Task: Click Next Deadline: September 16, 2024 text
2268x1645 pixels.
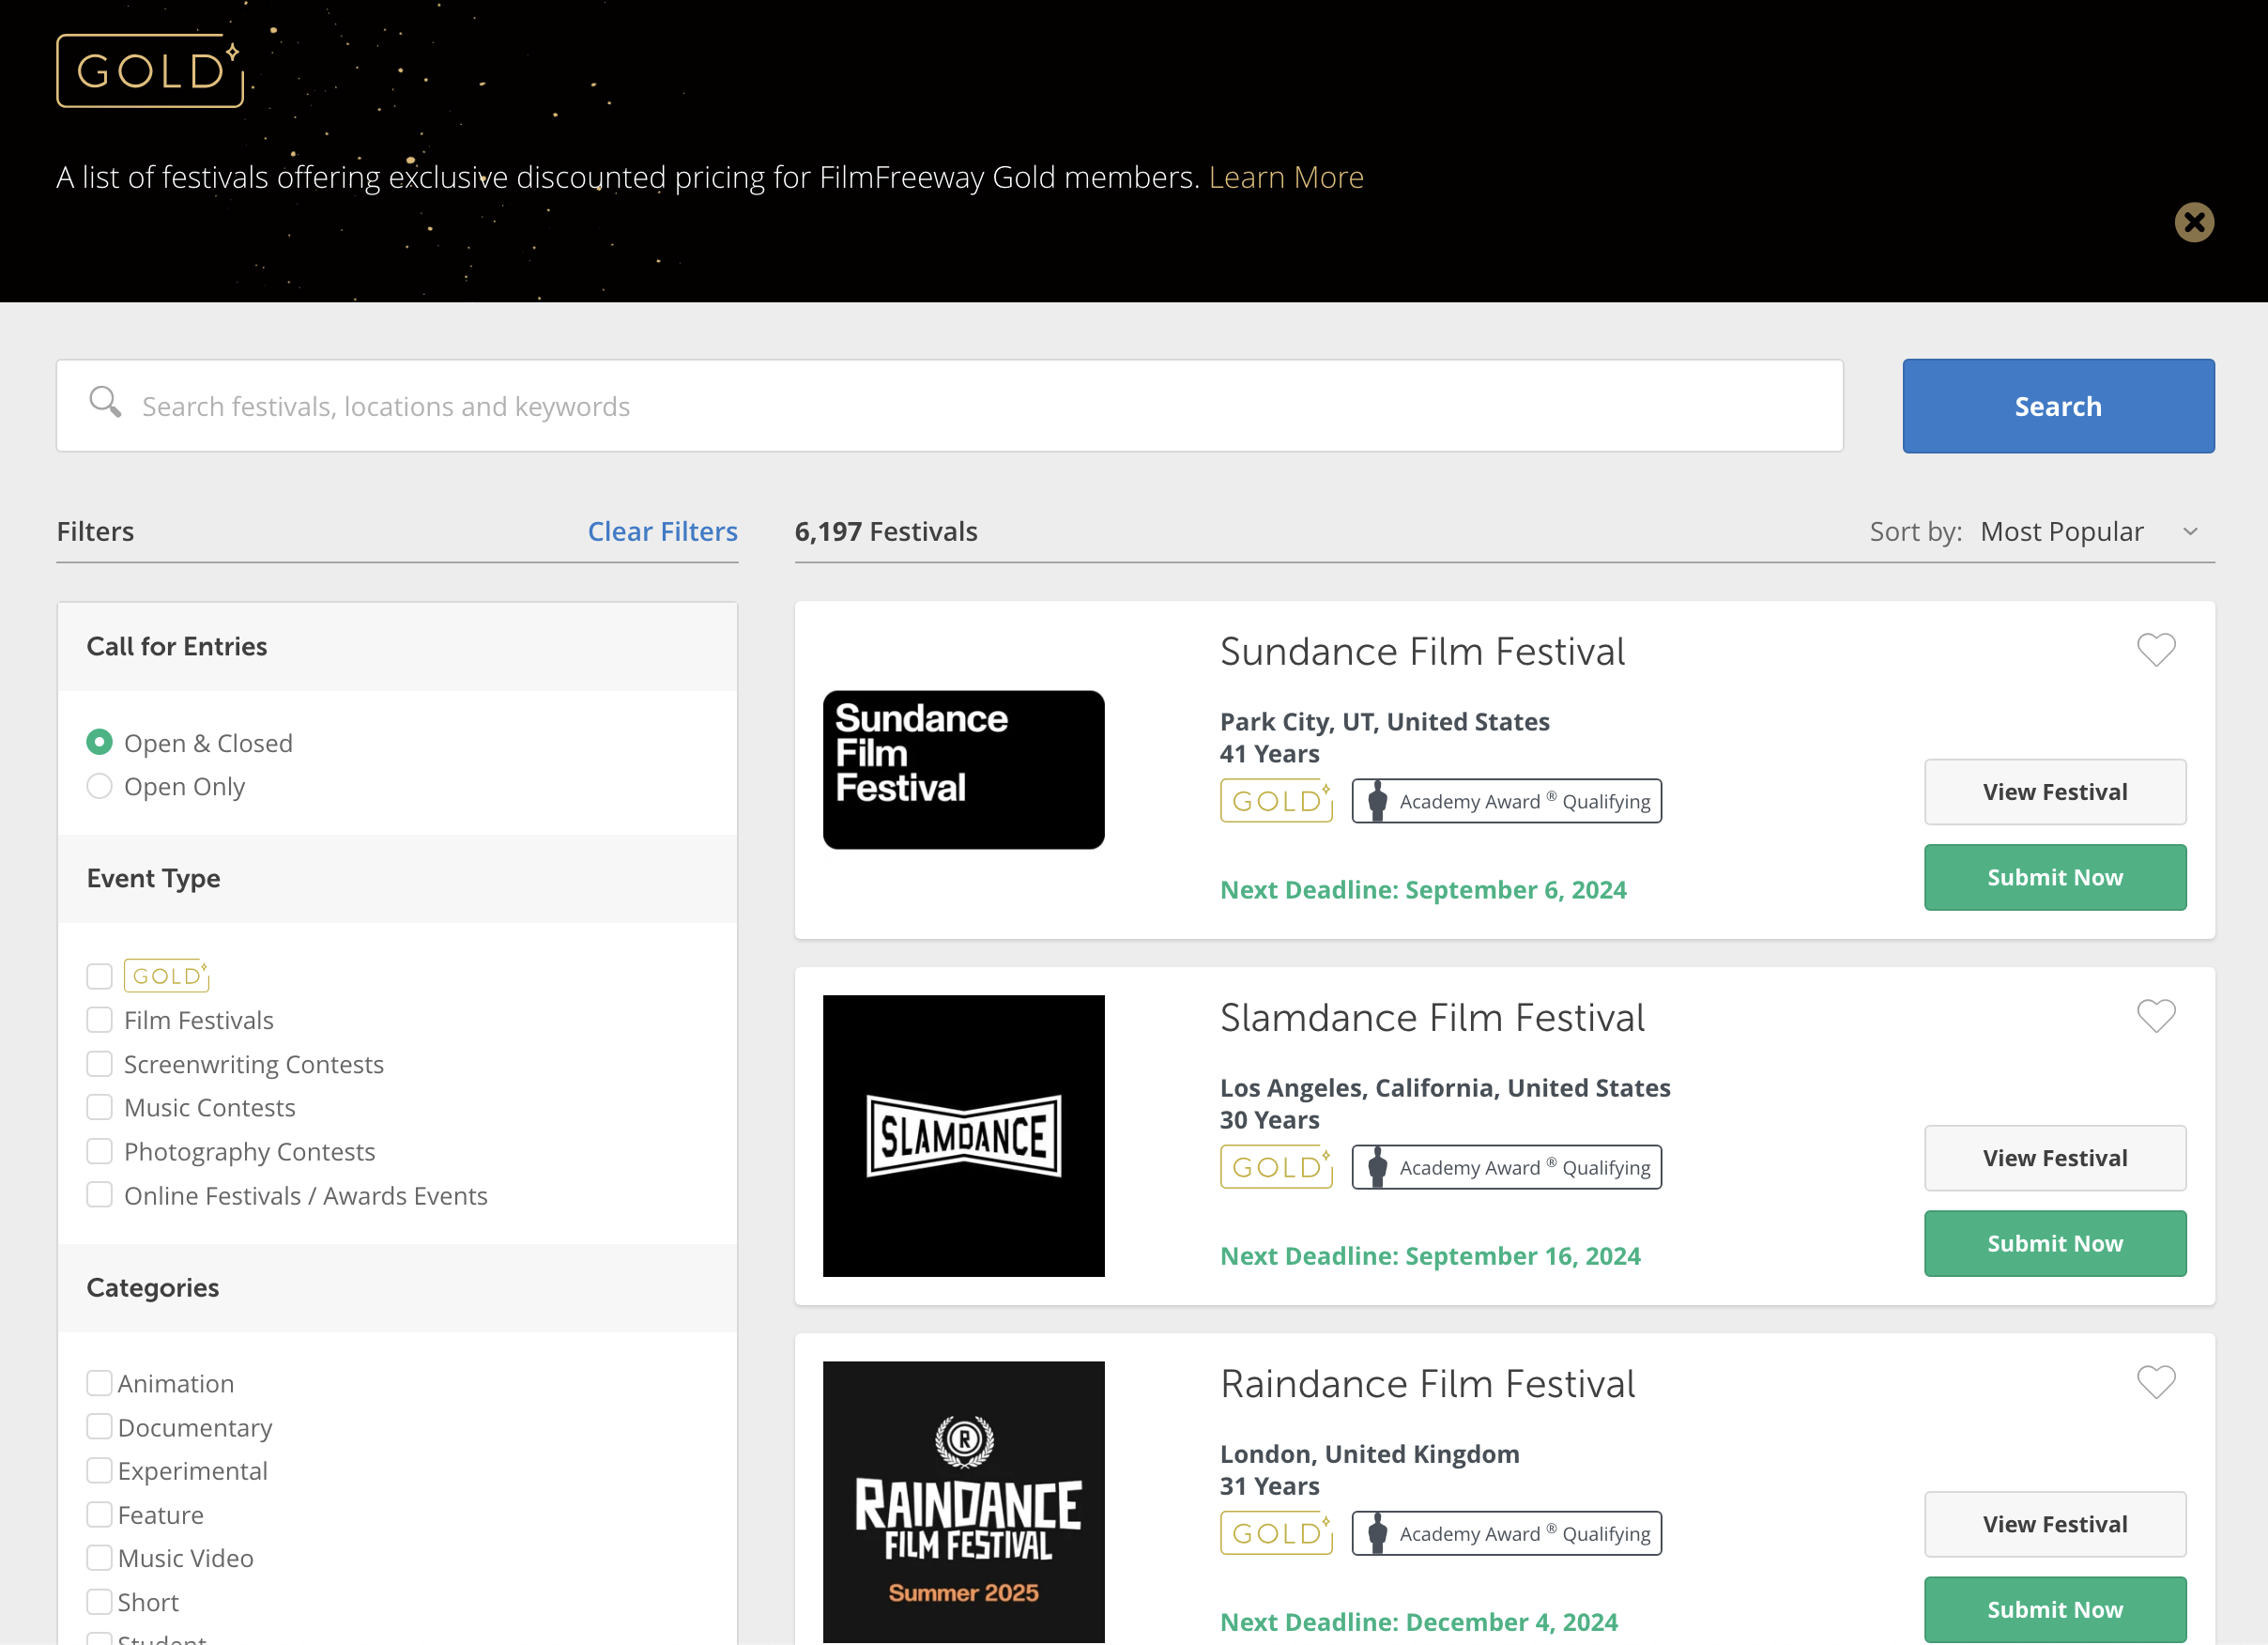Action: 1430,1256
